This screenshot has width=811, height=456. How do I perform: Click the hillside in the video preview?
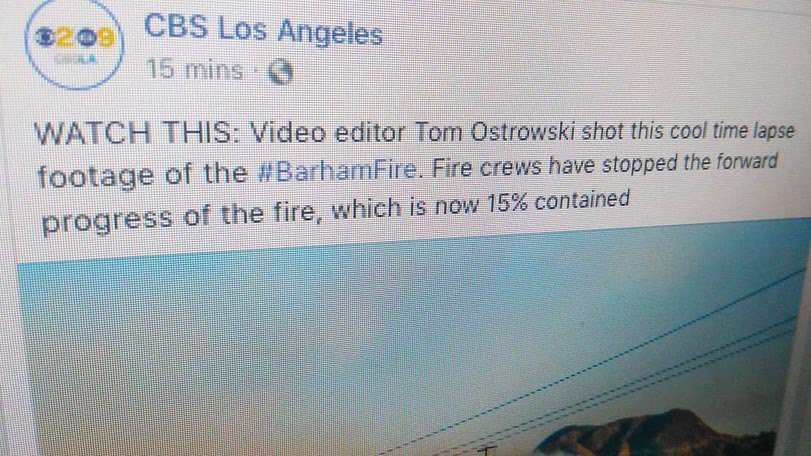coord(657,433)
